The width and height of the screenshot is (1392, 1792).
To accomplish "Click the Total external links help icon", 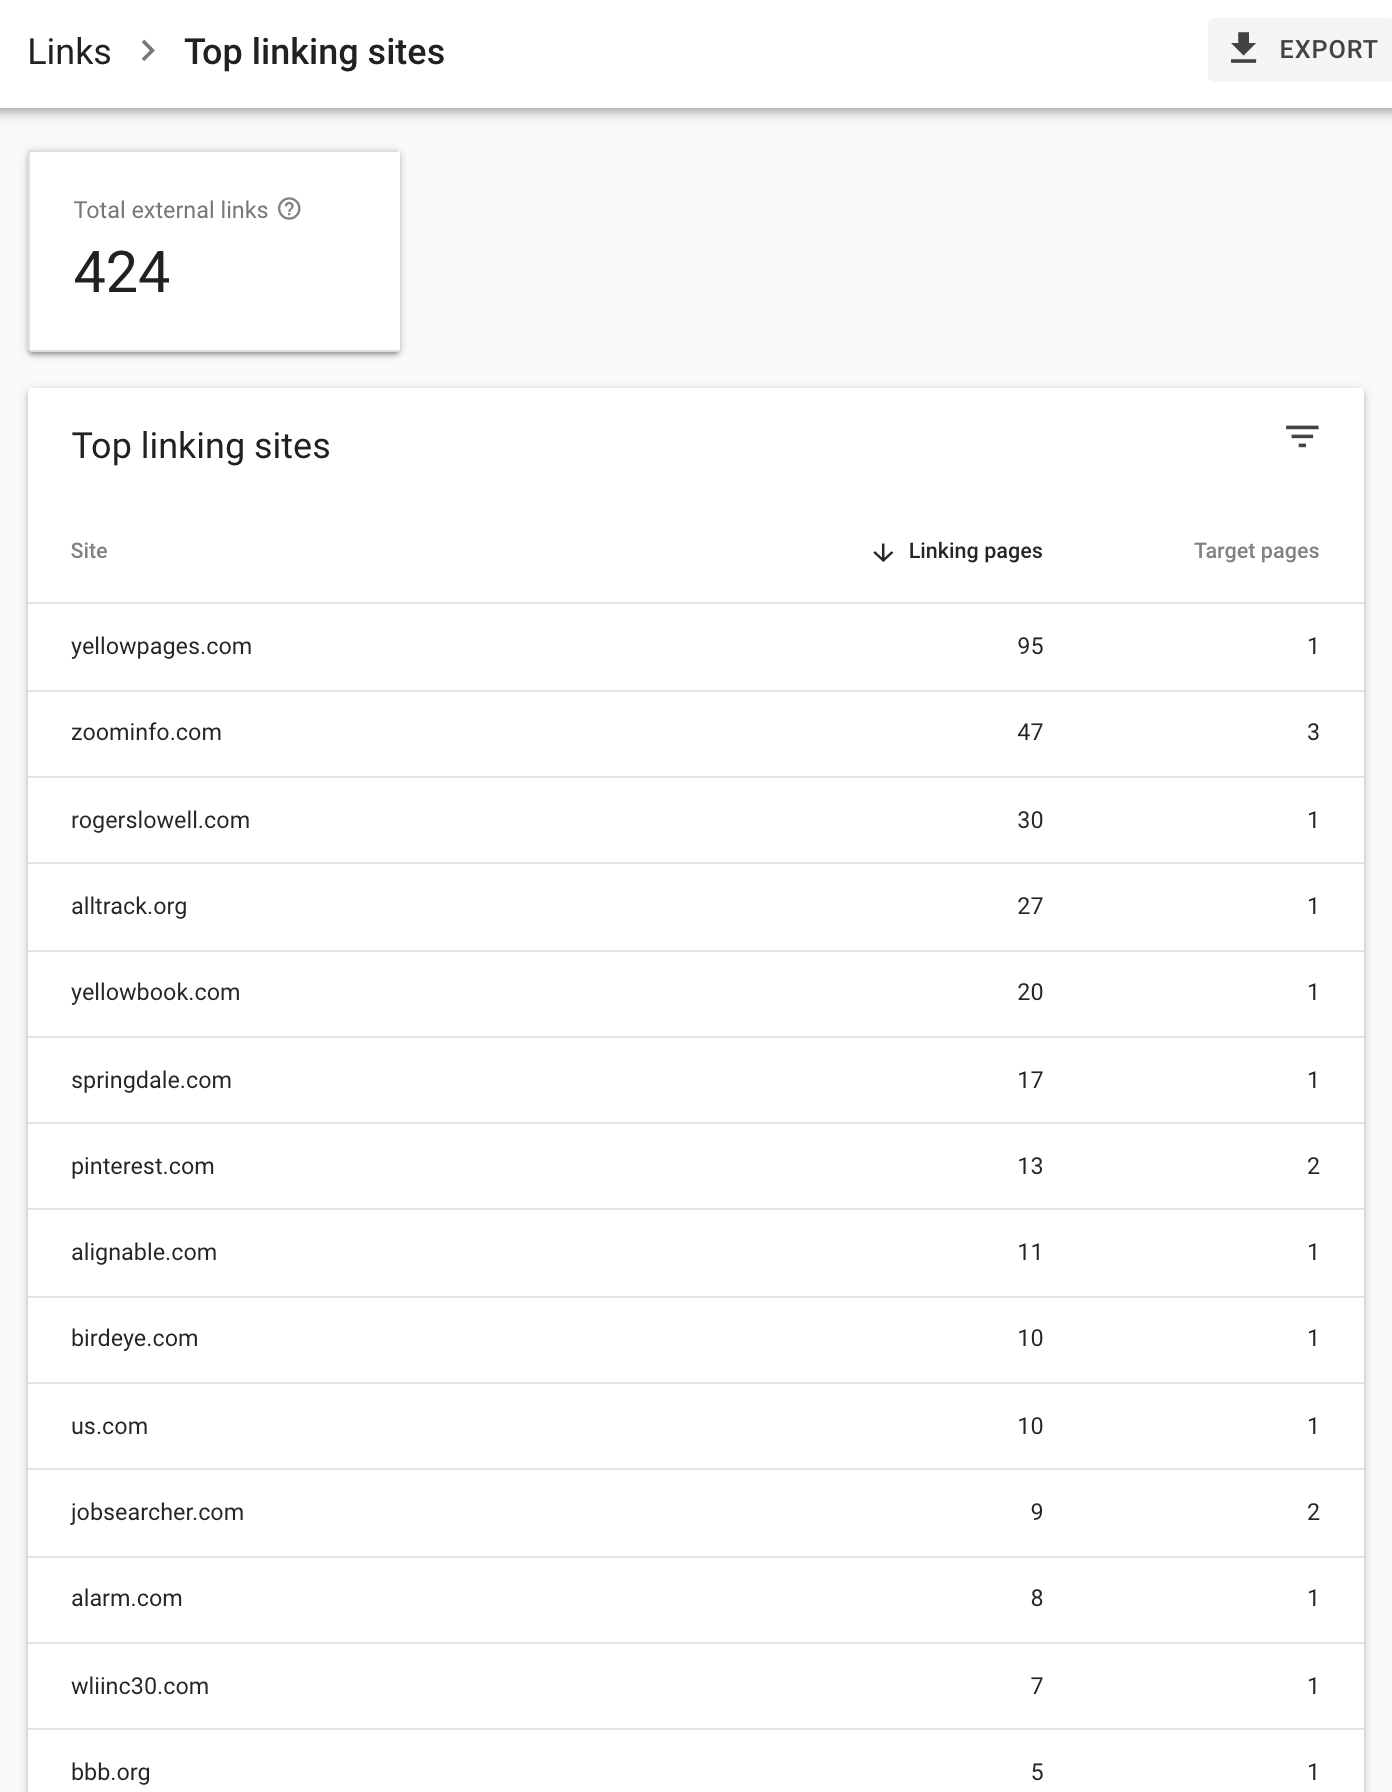I will pos(289,209).
